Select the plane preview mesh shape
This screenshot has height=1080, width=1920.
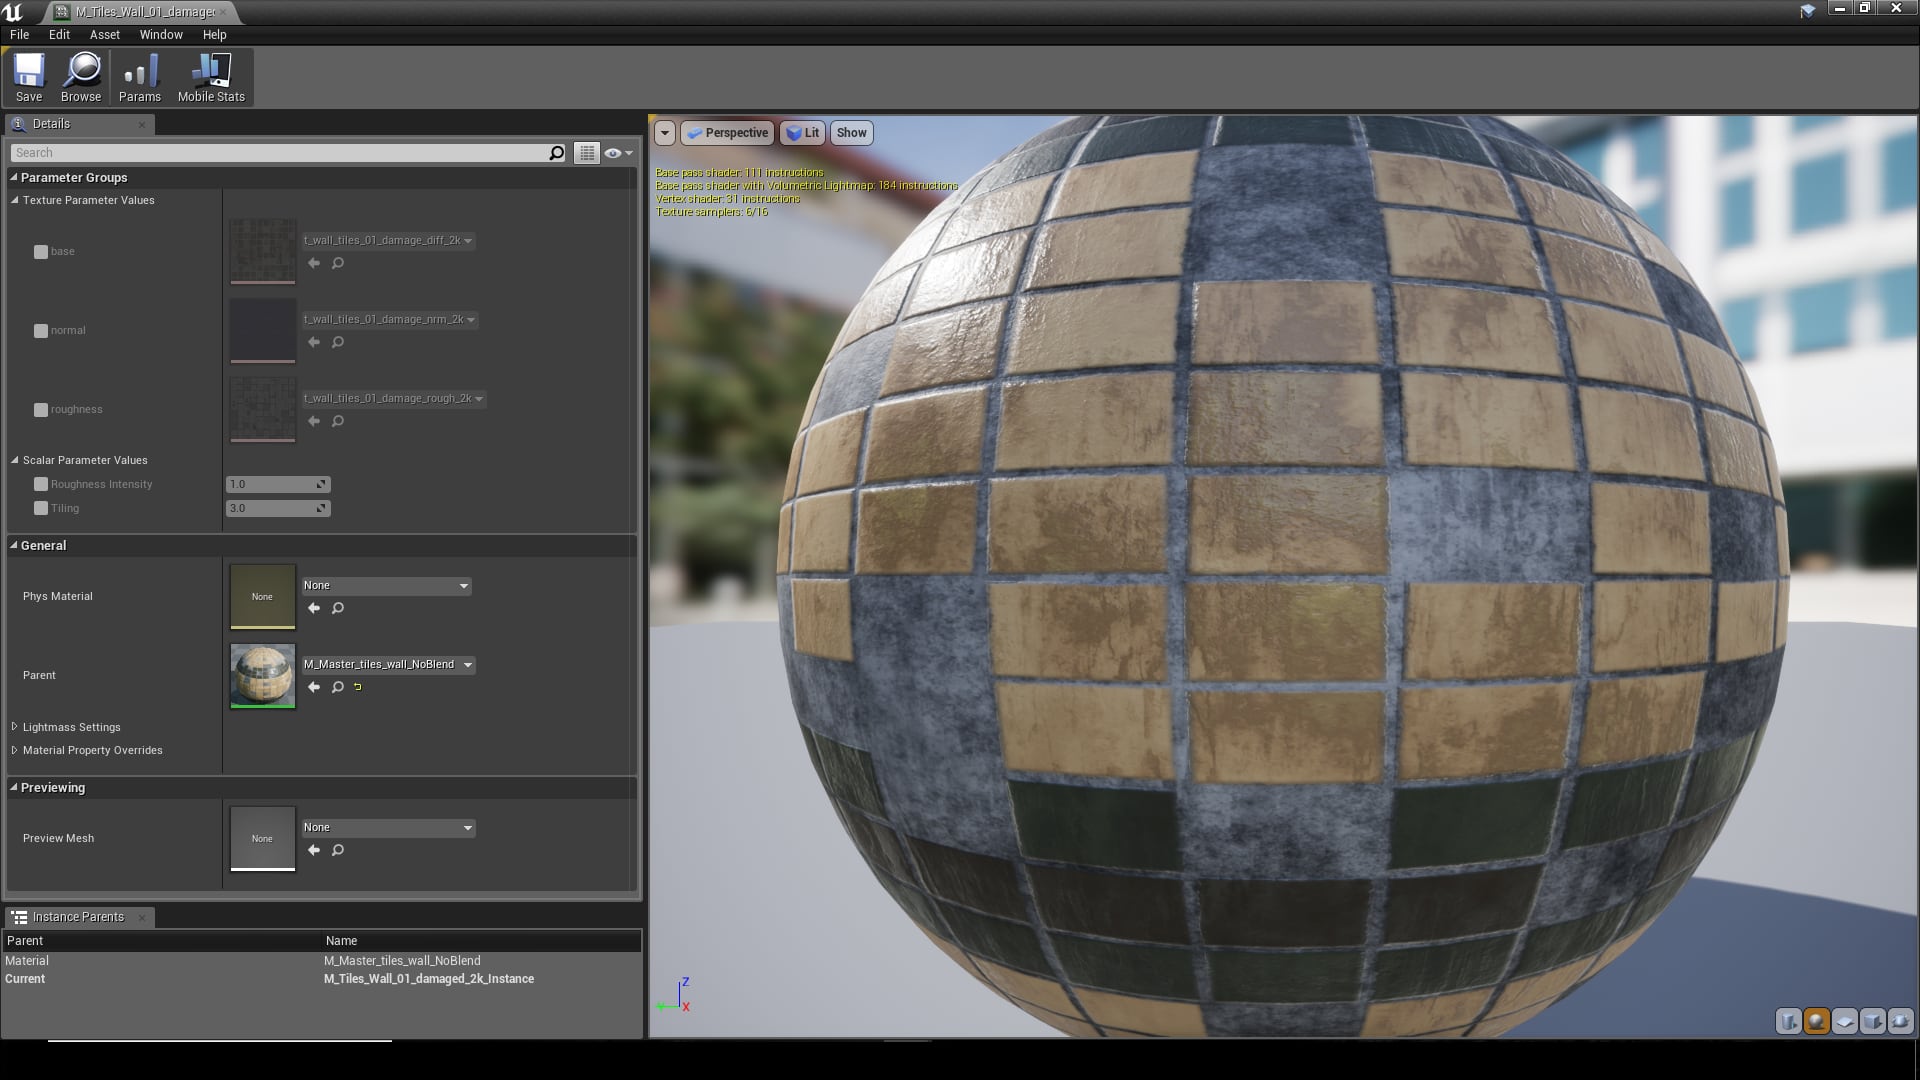[x=1845, y=1021]
